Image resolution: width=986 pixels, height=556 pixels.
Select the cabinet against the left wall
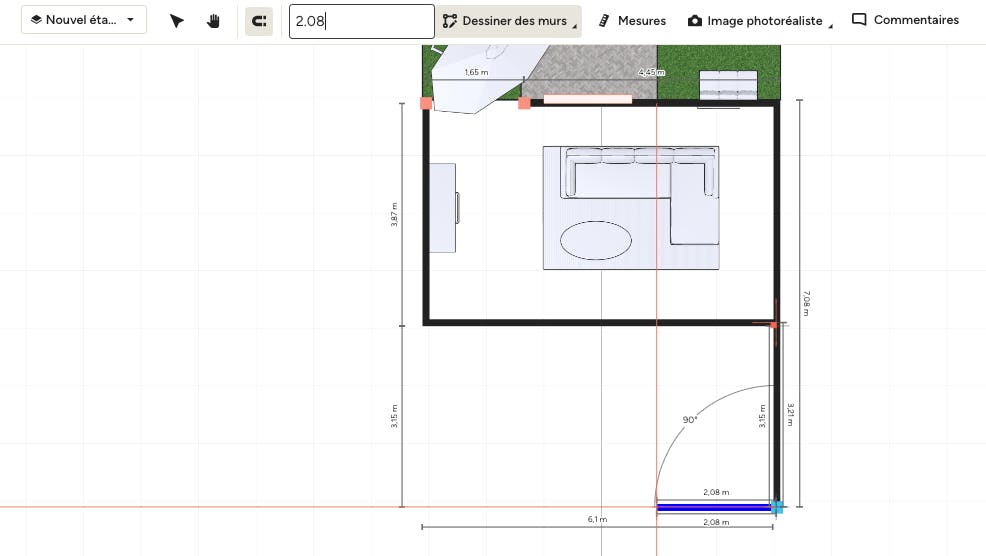(443, 207)
